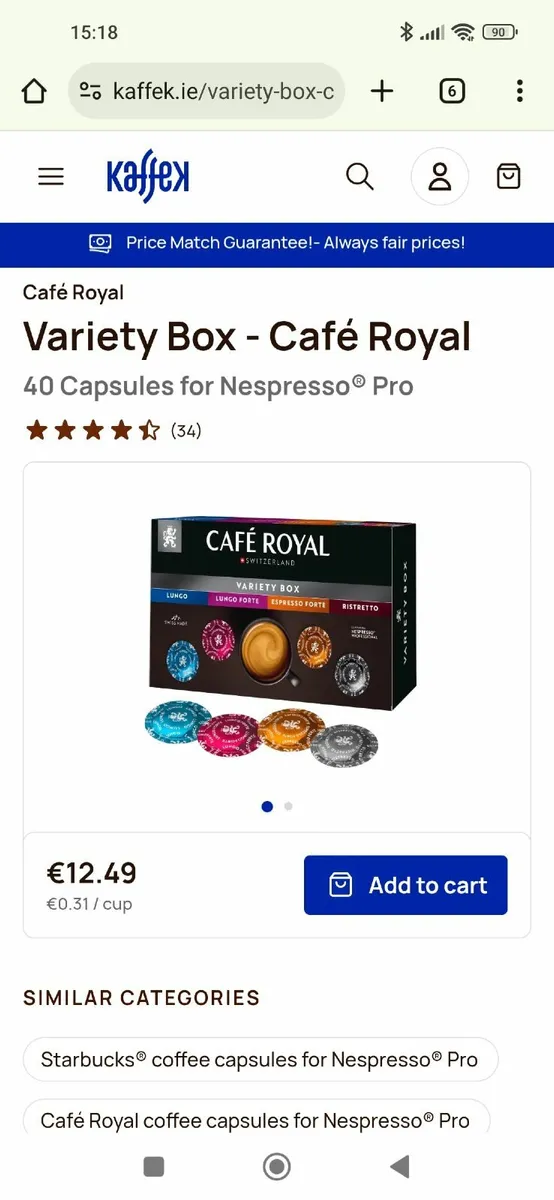Open Starbucks coffee capsules for Nespresso Pro

tap(260, 1059)
